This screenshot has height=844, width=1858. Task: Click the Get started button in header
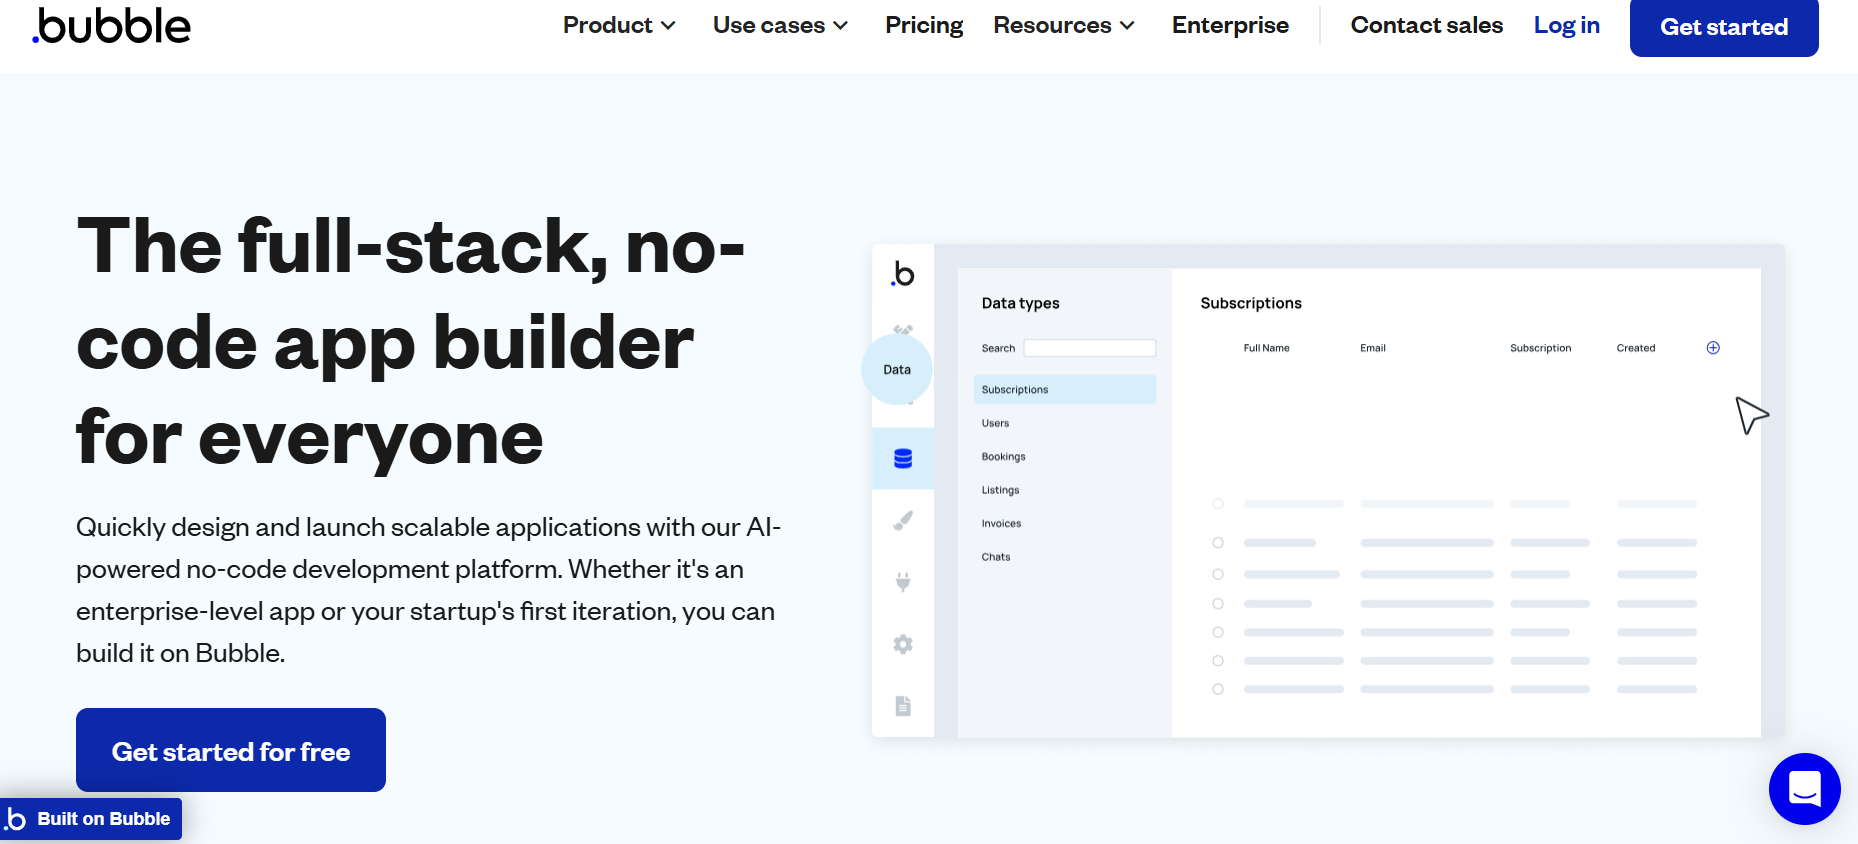coord(1724,27)
